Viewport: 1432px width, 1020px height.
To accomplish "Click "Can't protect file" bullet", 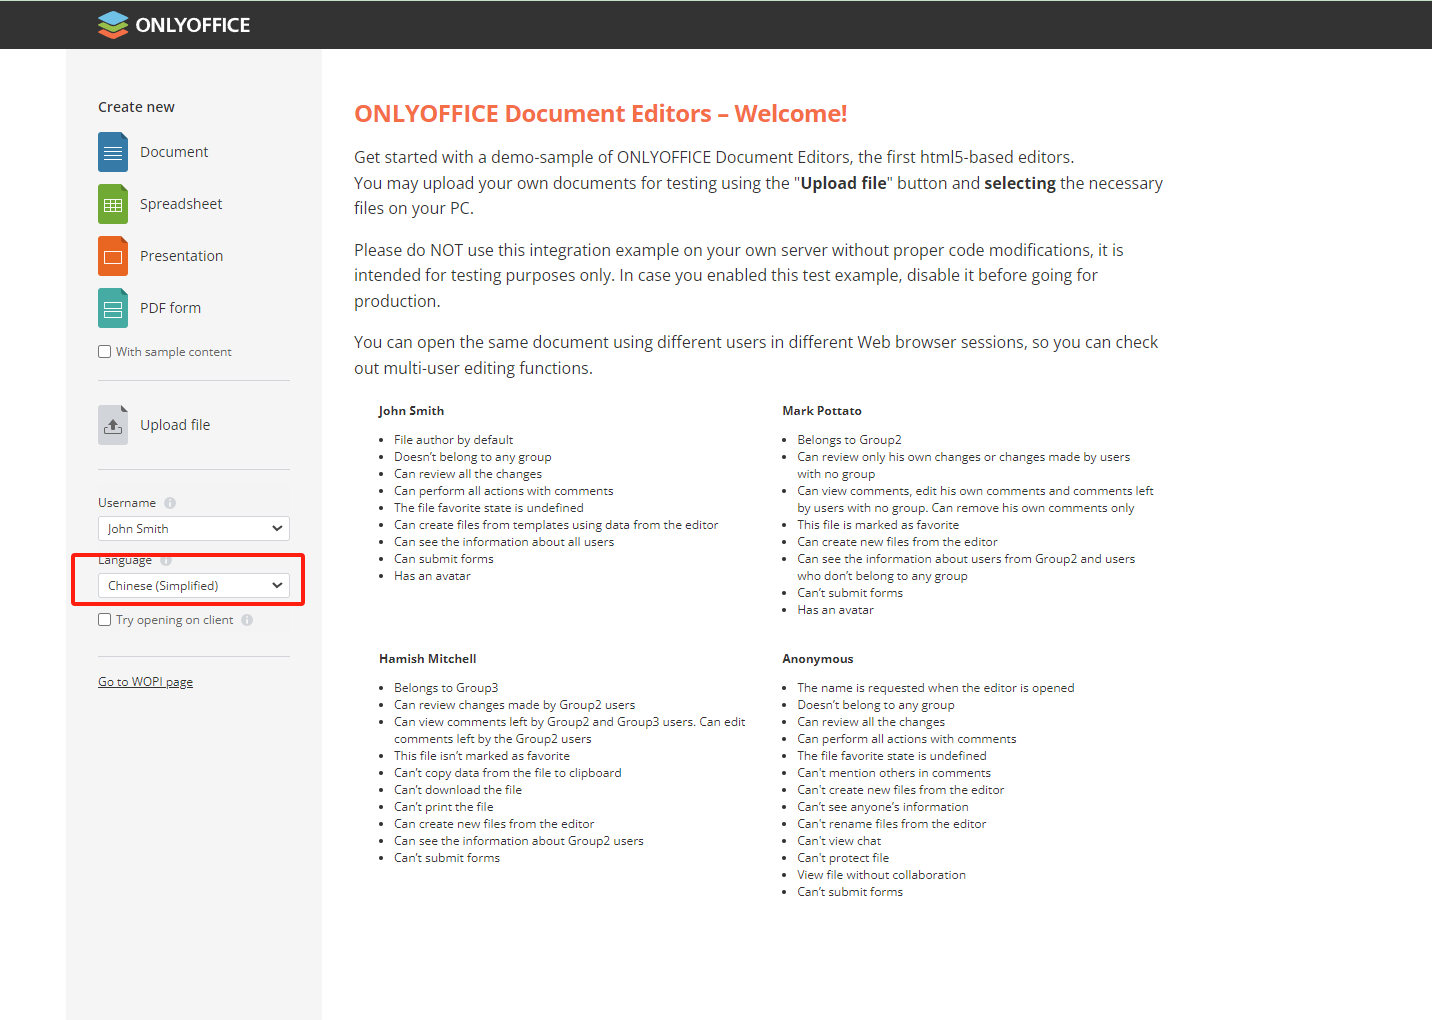I will click(843, 858).
